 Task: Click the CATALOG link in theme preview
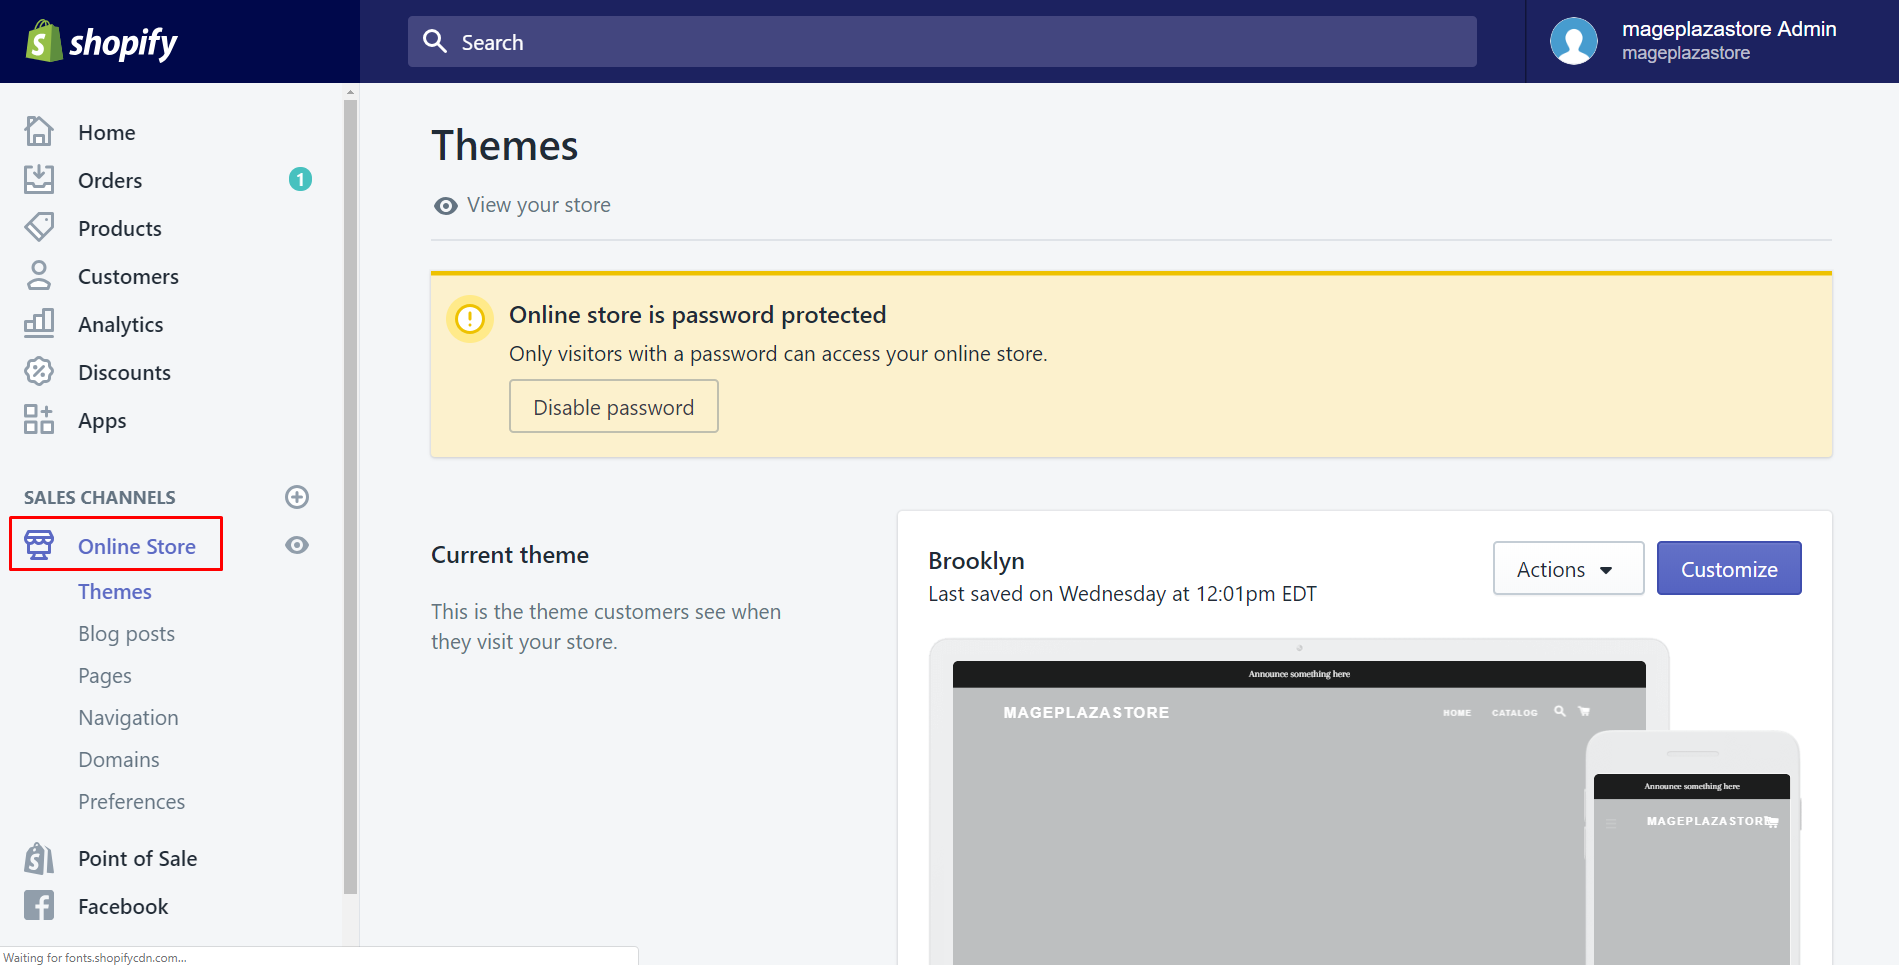click(1514, 712)
